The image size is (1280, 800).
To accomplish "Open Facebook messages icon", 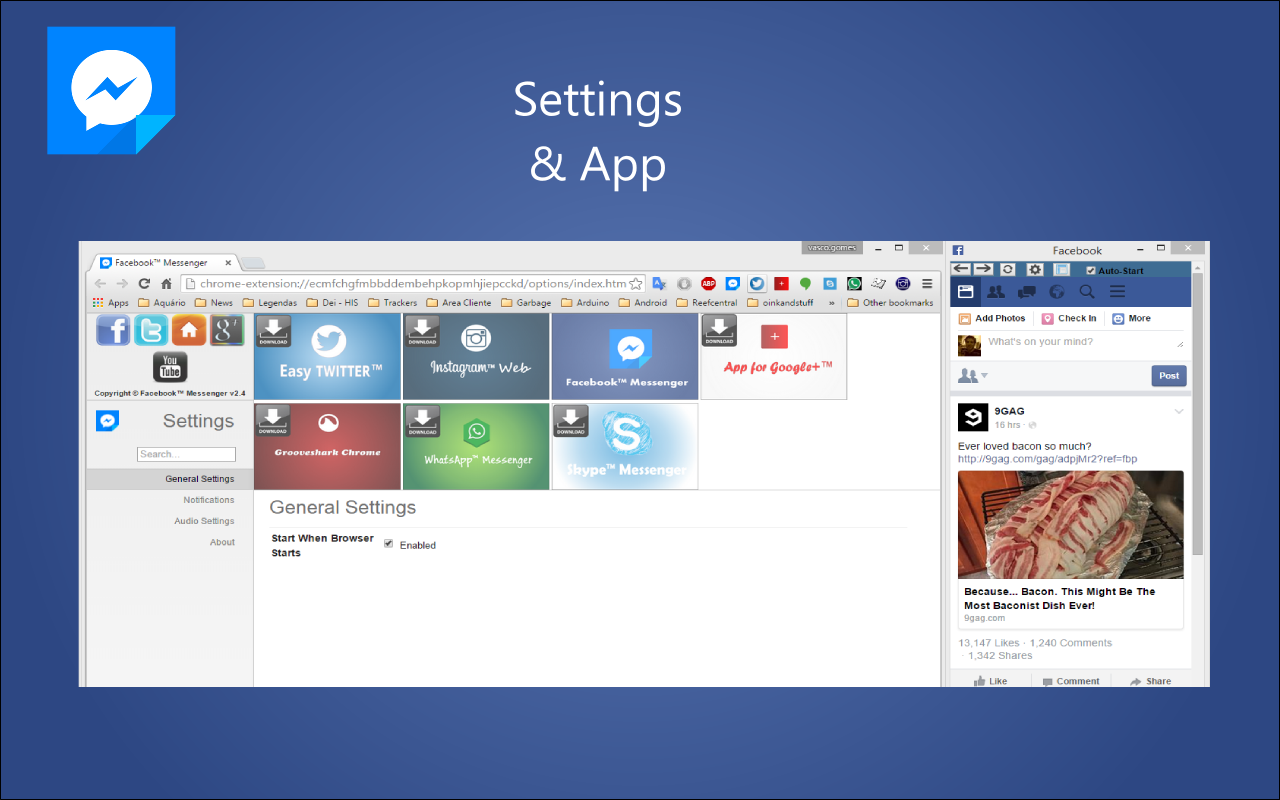I will (x=1026, y=292).
